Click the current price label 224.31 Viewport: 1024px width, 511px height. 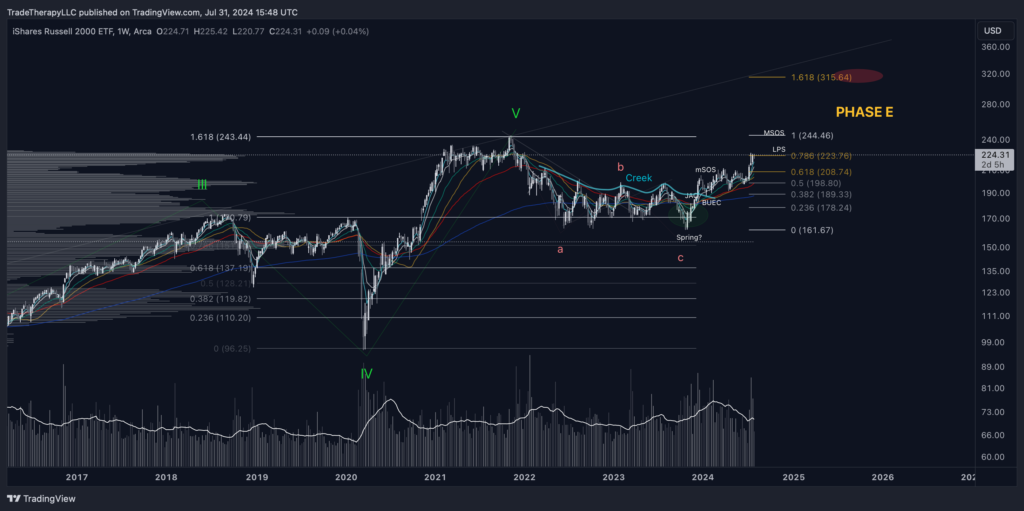tap(992, 155)
